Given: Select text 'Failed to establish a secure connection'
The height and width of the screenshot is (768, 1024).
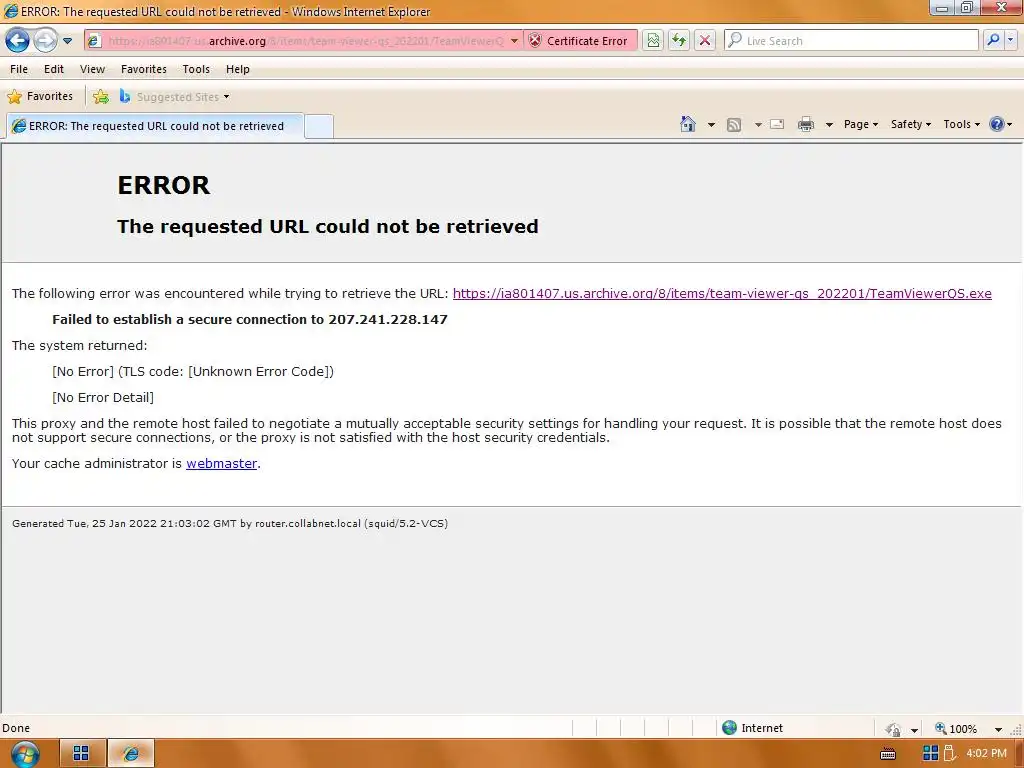Looking at the screenshot, I should tap(180, 320).
